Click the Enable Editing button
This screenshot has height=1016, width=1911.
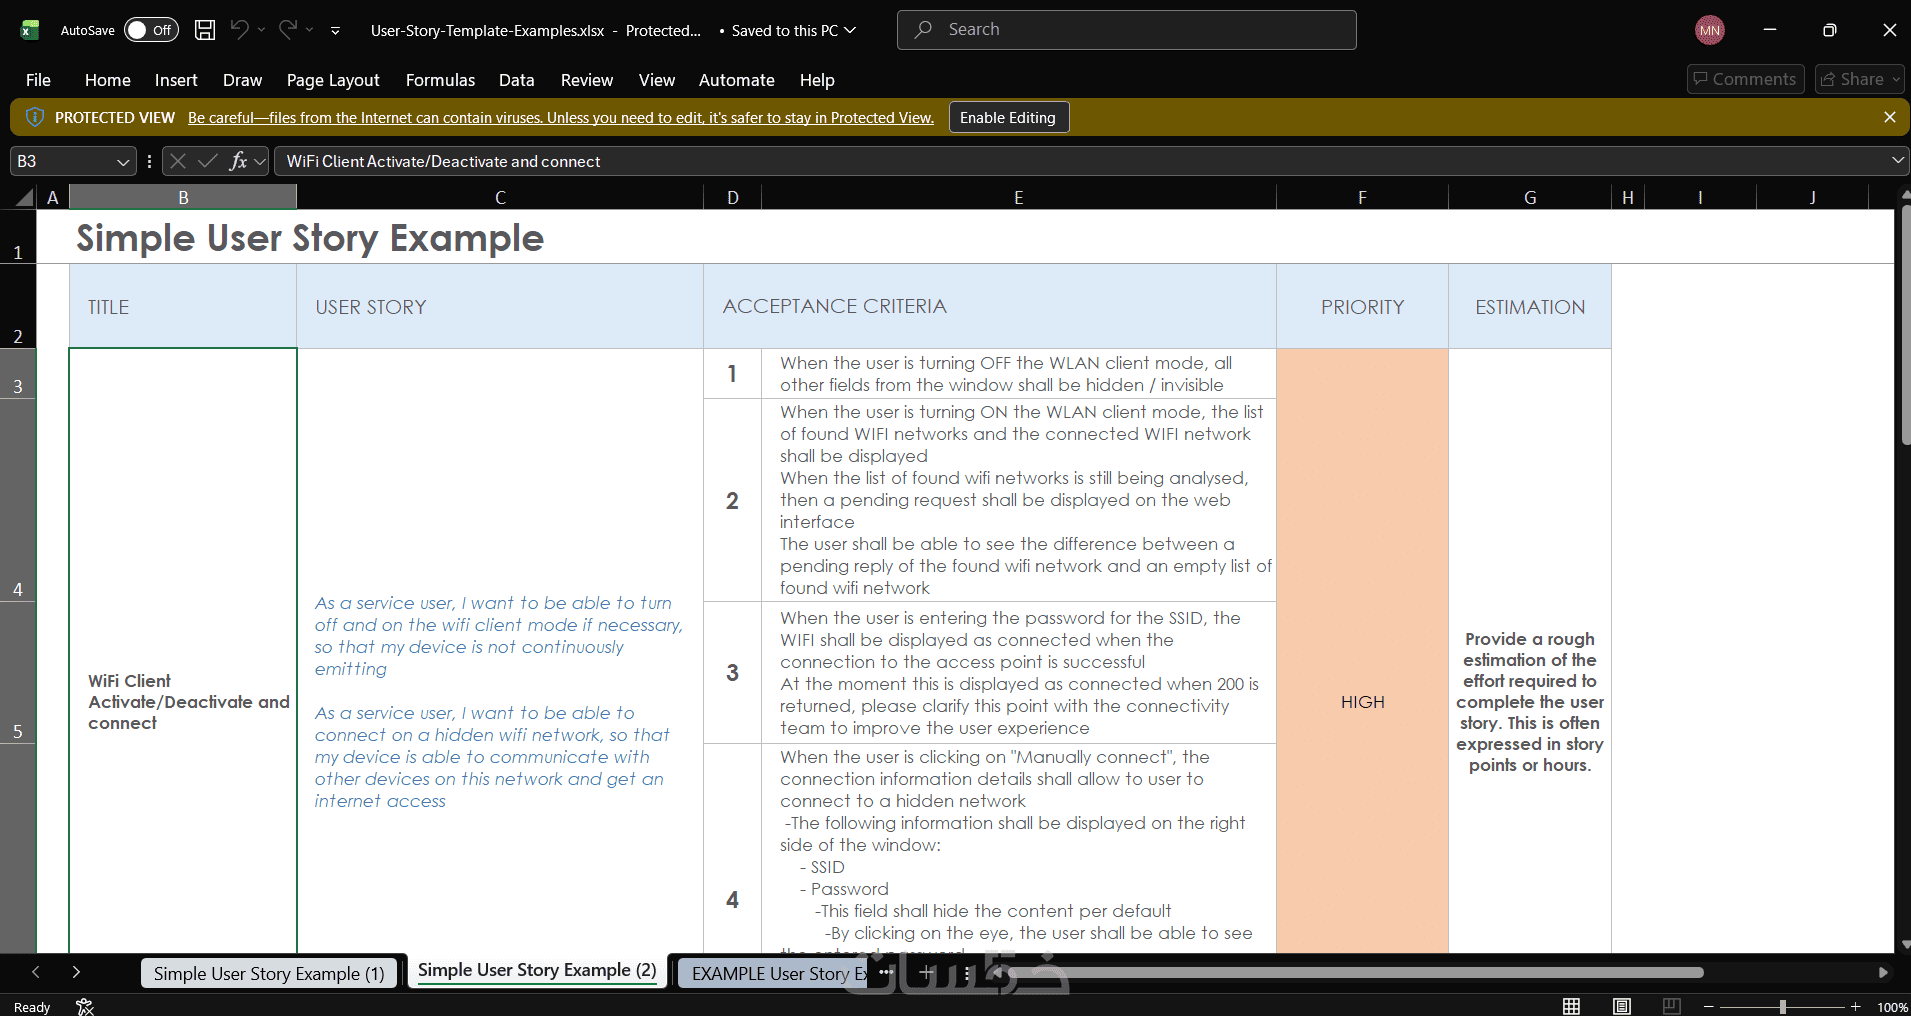1008,117
